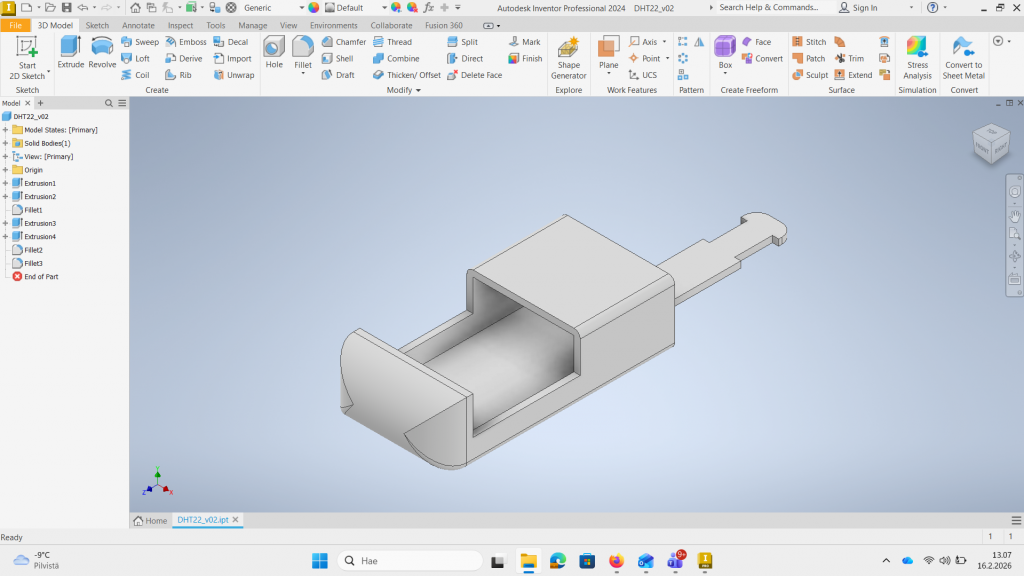Select Extrusion3 in the model tree
This screenshot has width=1024, height=576.
(x=40, y=223)
